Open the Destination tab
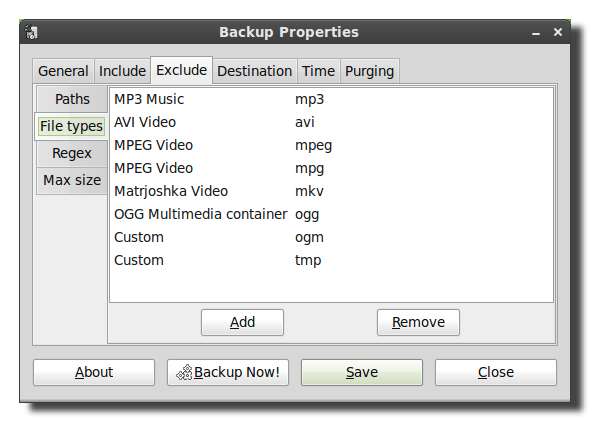 point(254,71)
